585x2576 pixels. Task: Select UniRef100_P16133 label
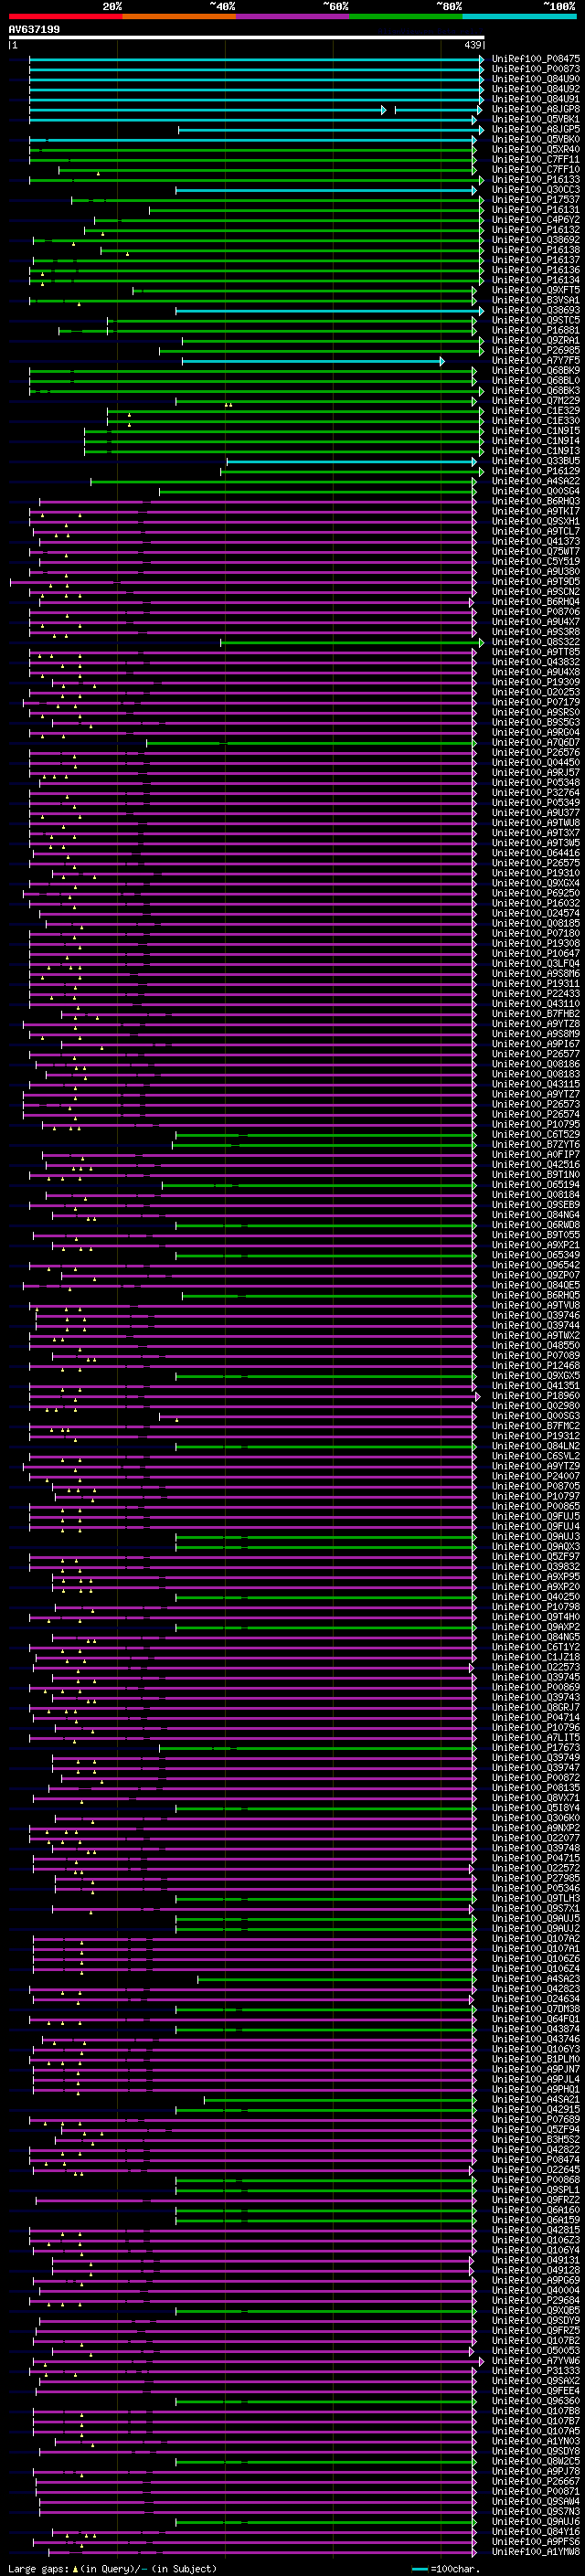[536, 180]
